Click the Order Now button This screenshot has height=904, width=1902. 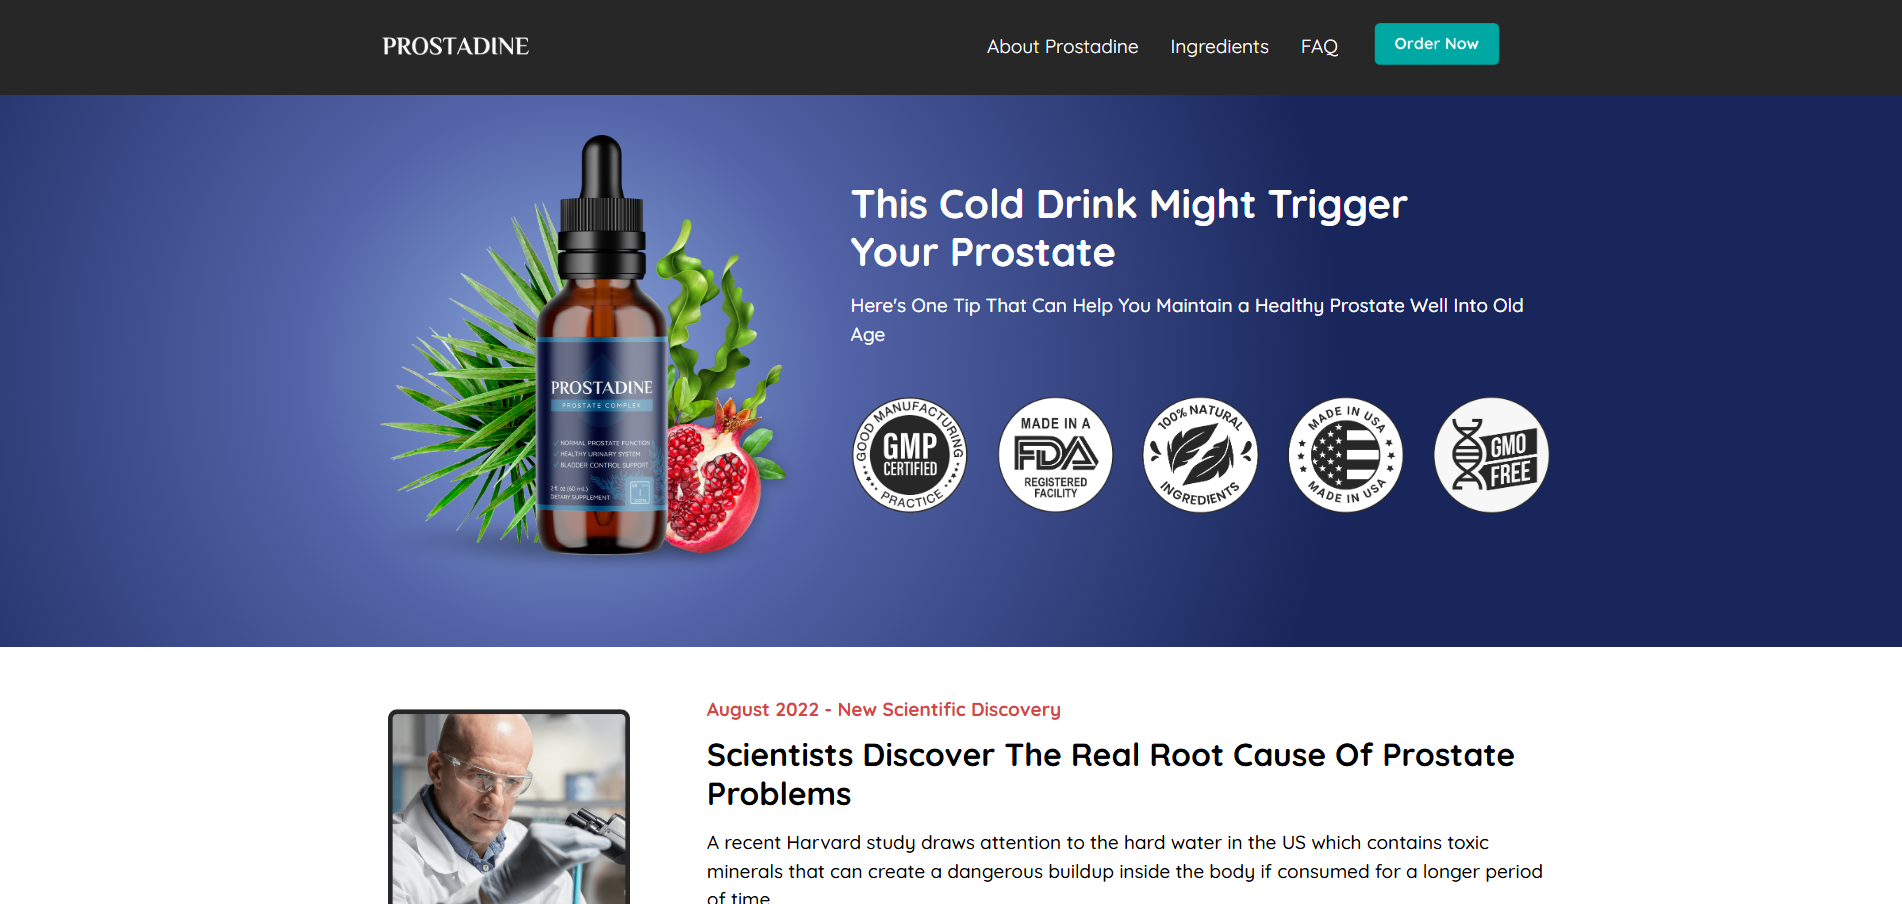pyautogui.click(x=1436, y=44)
